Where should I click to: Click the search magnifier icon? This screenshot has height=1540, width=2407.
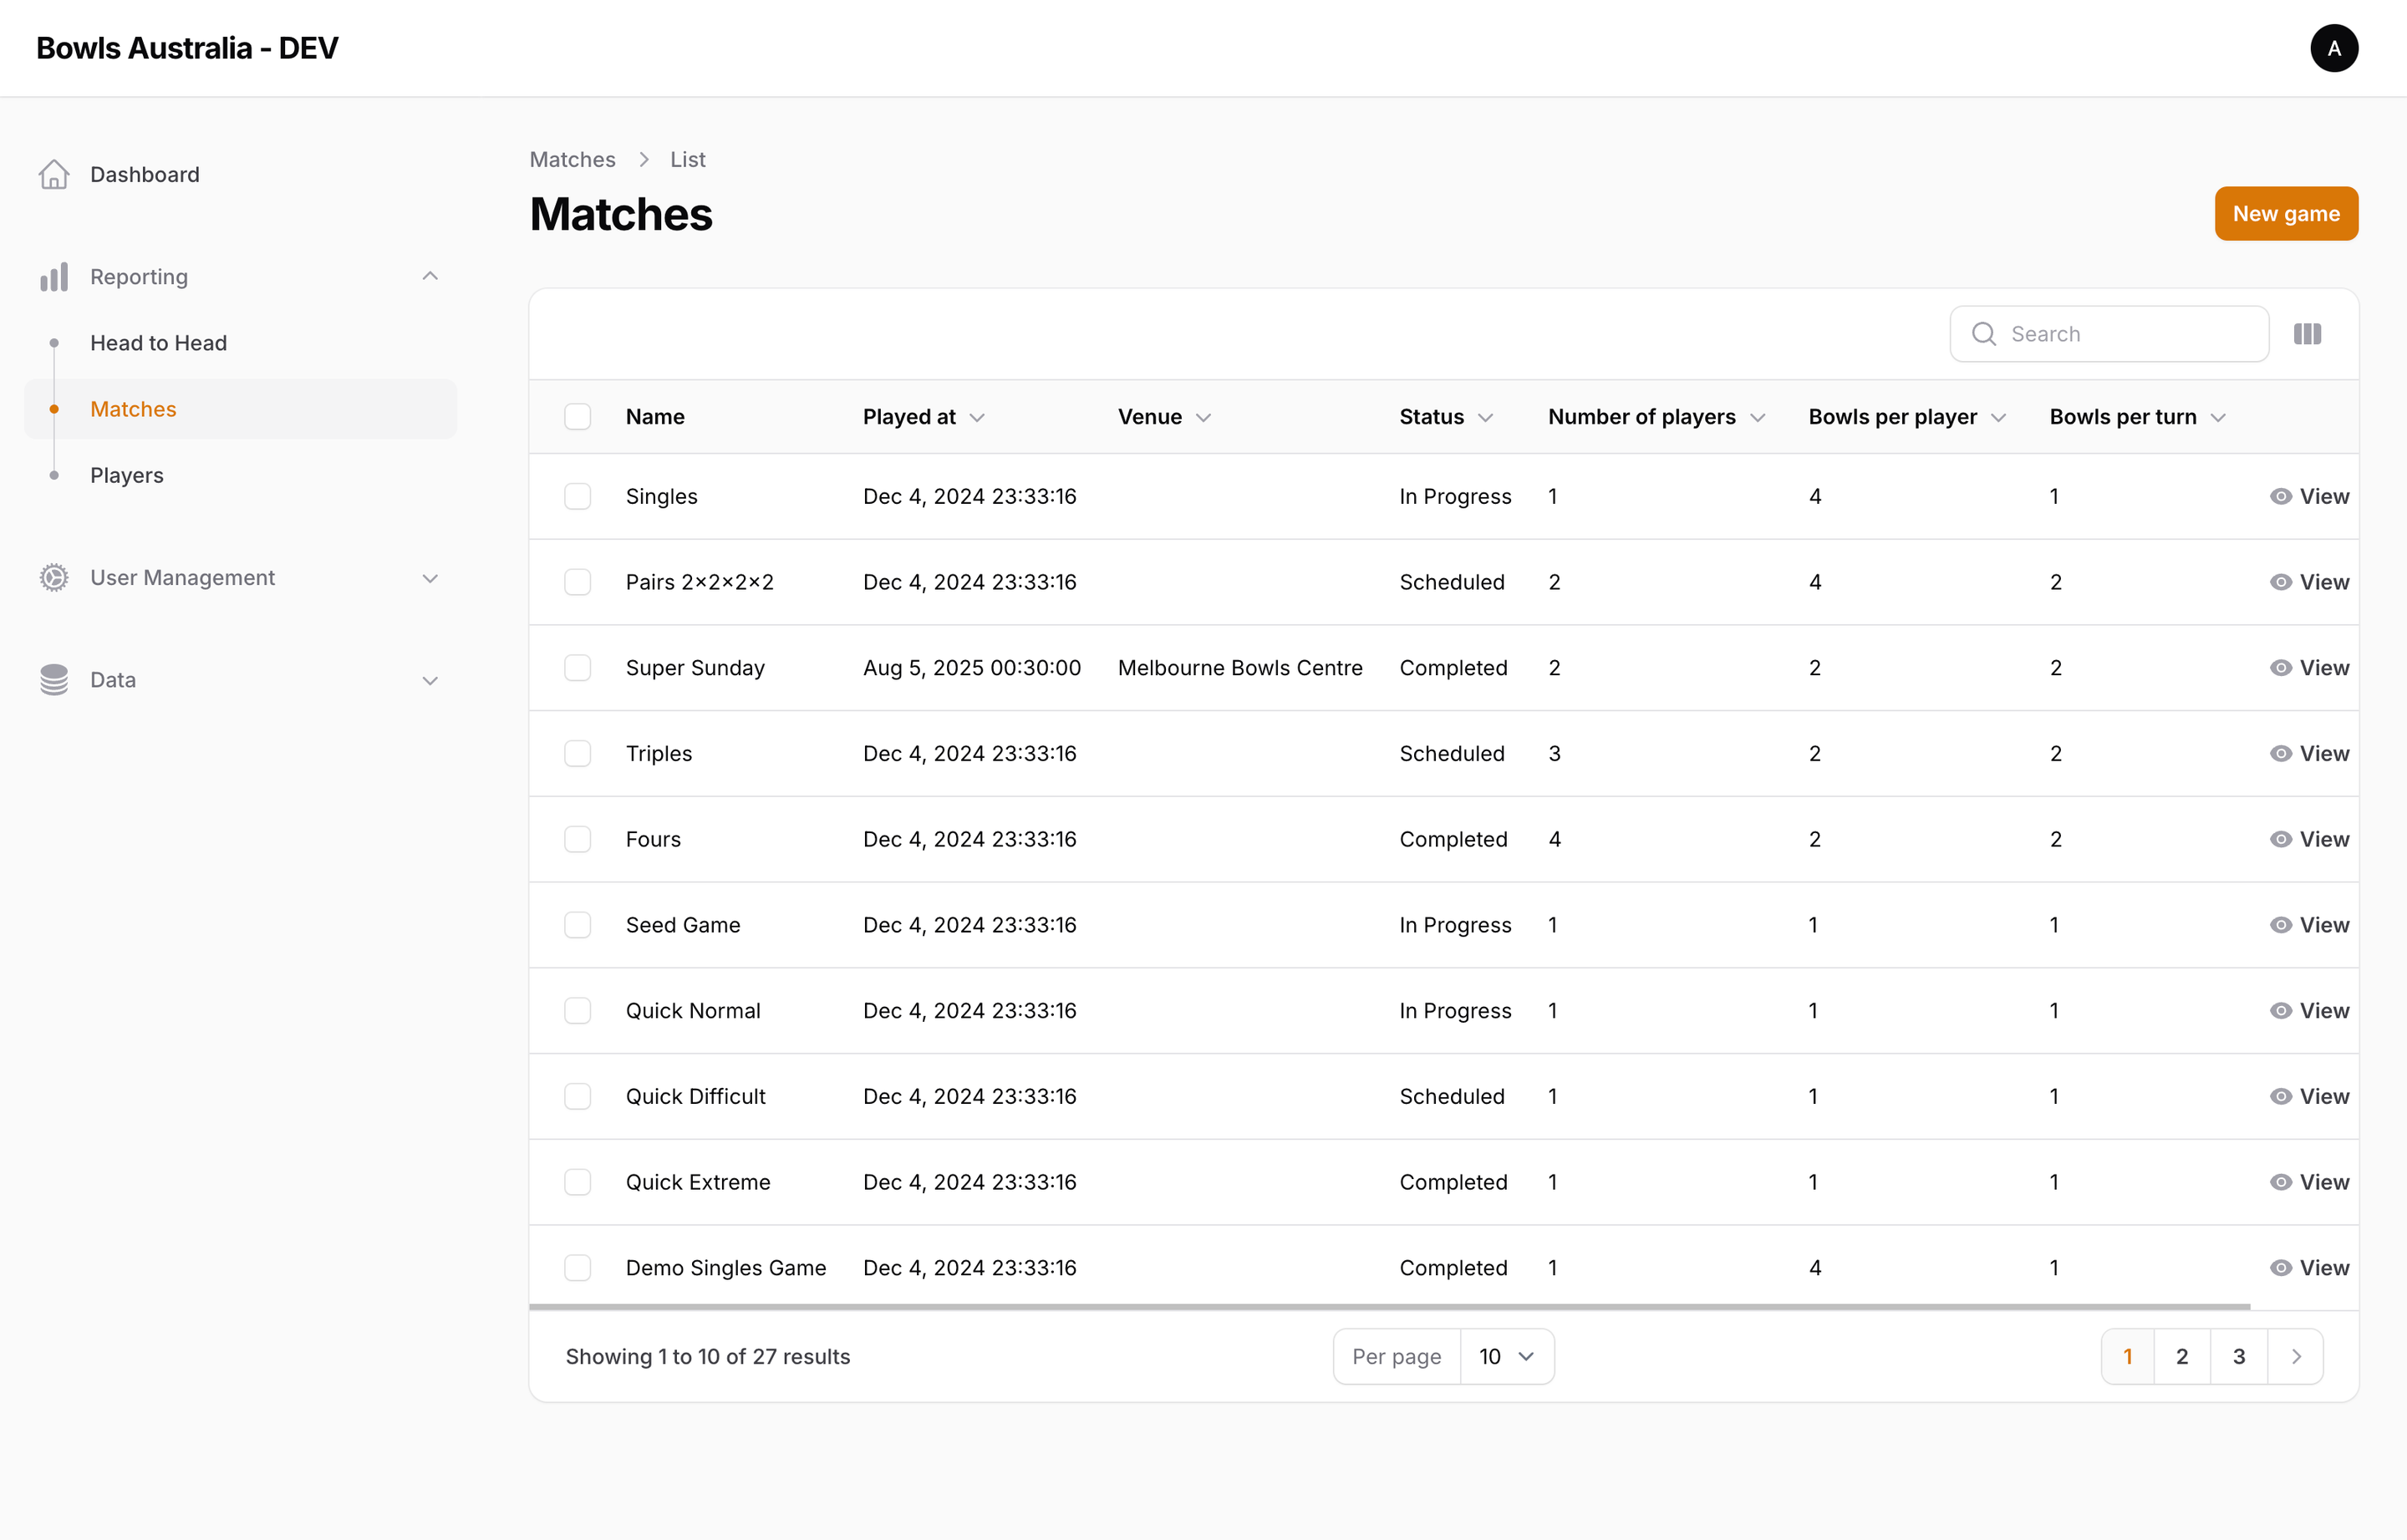tap(1984, 333)
